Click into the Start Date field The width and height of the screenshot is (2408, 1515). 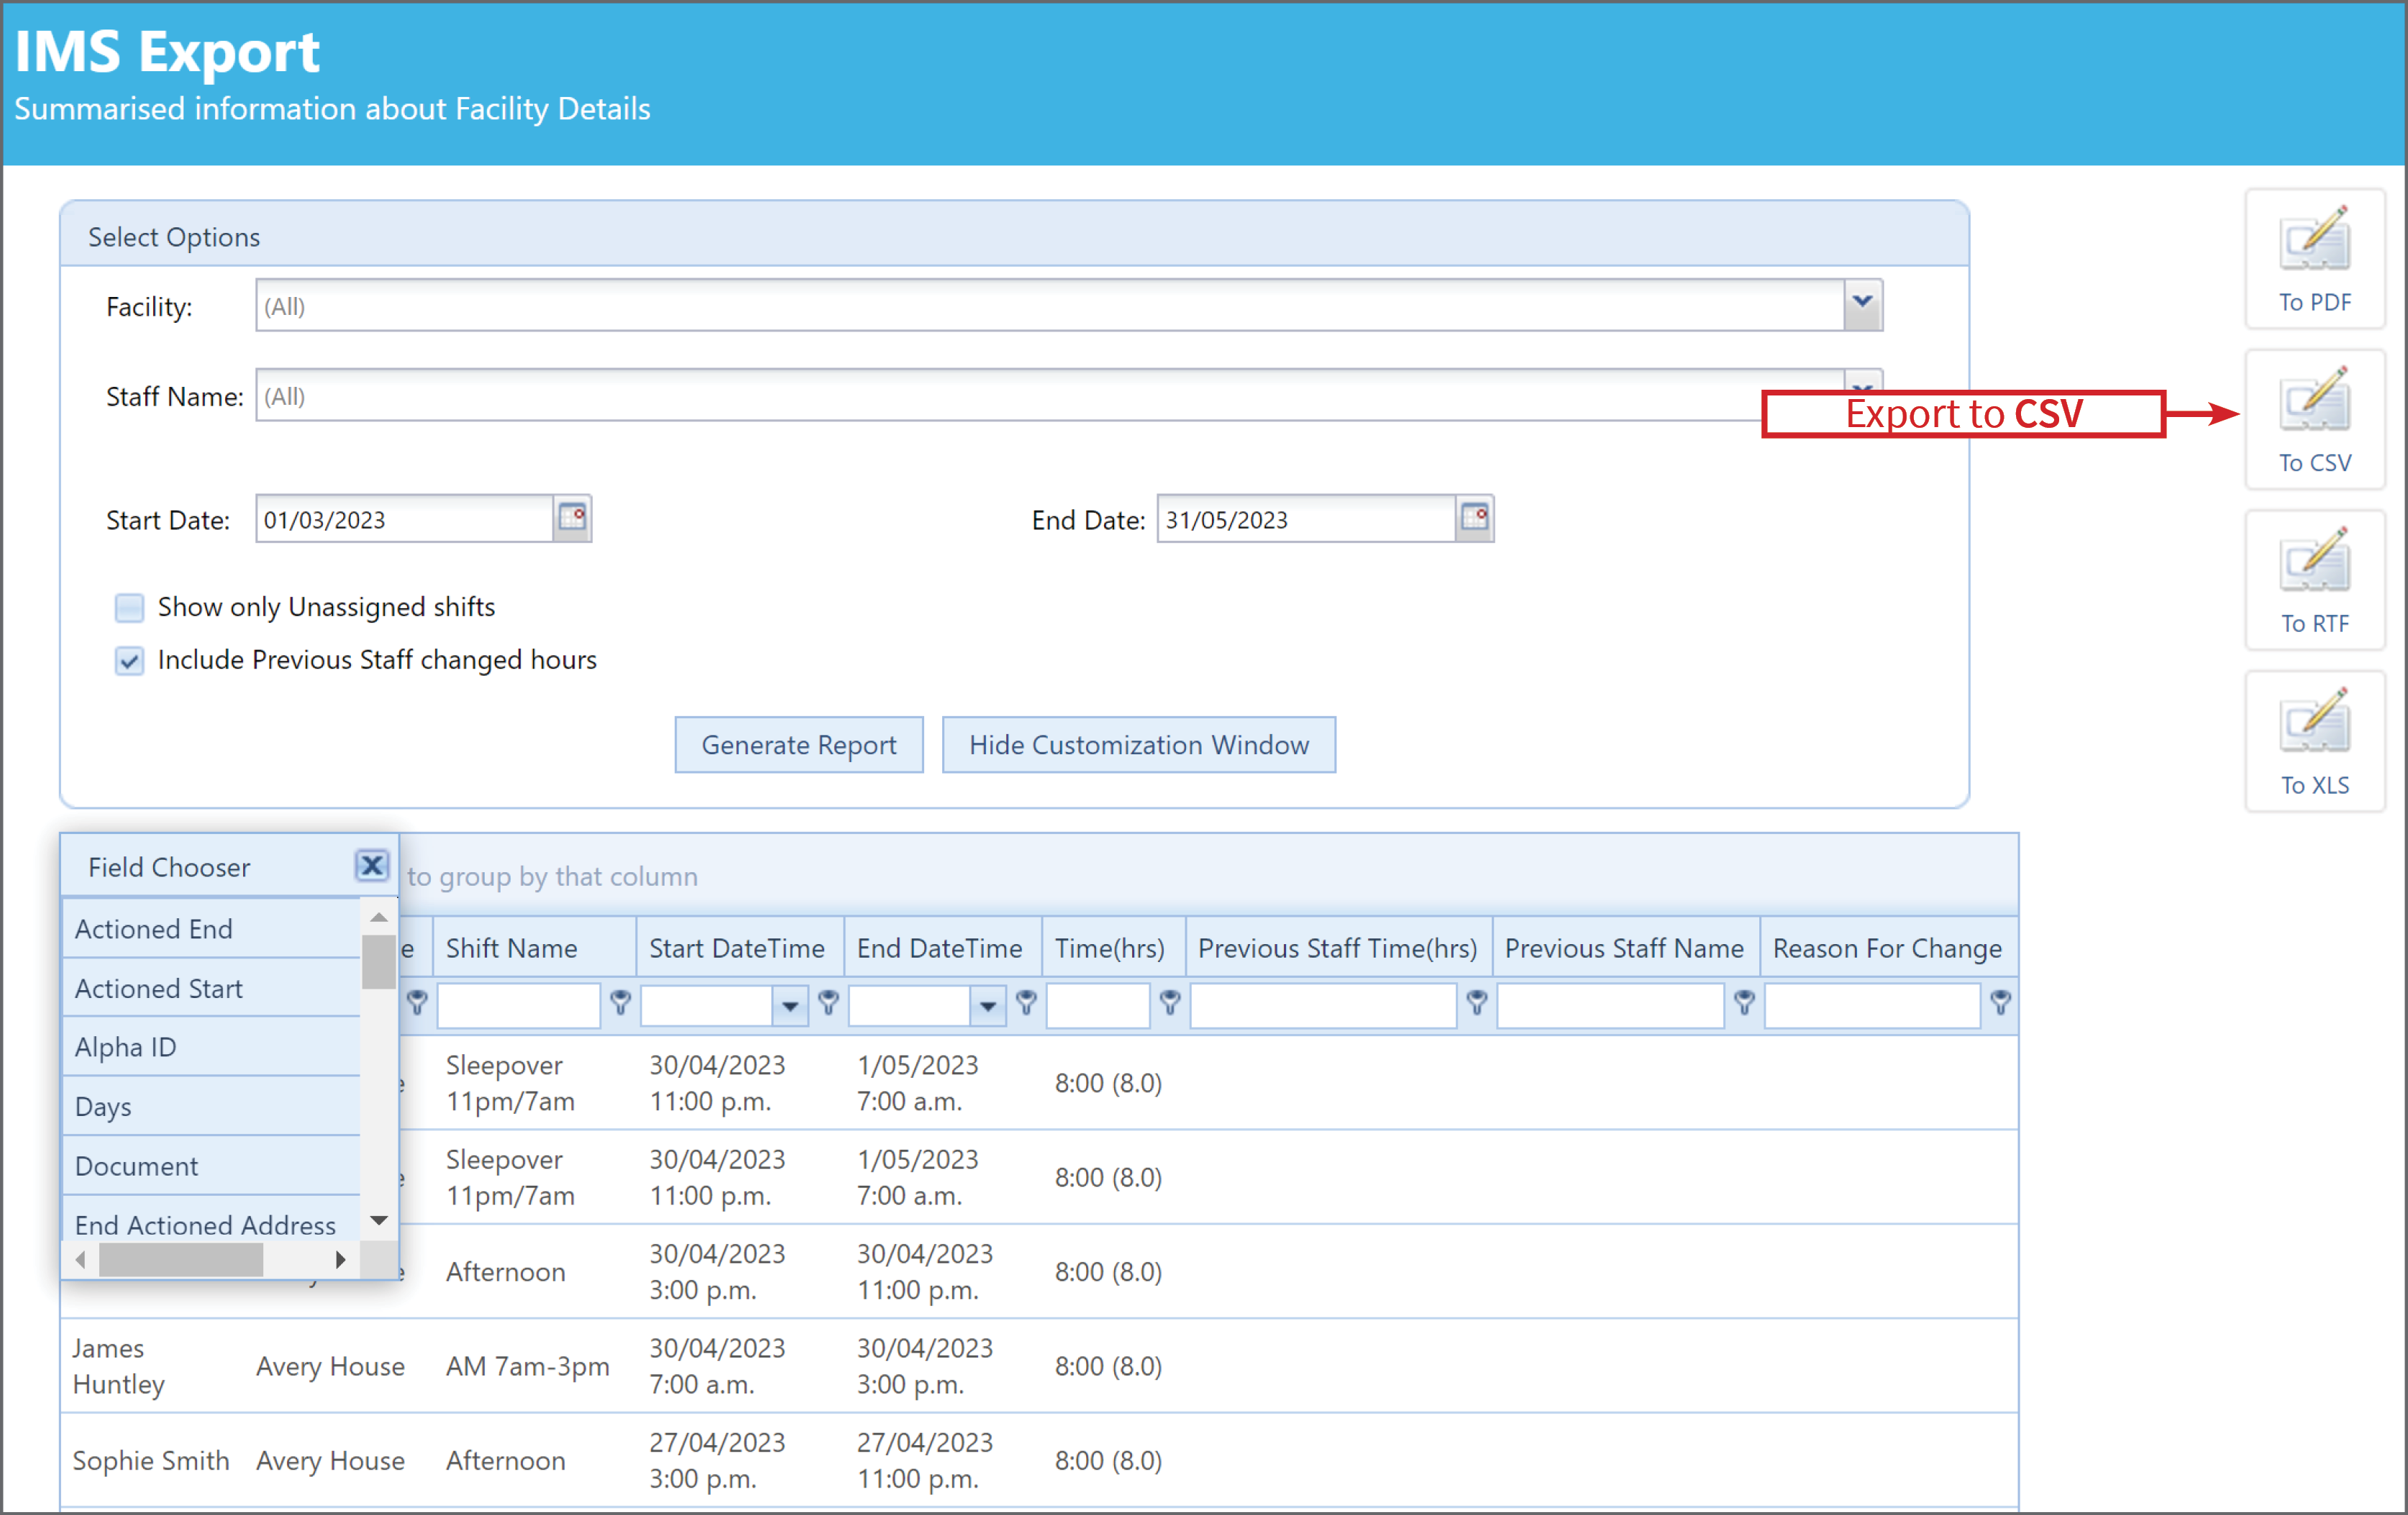(405, 519)
